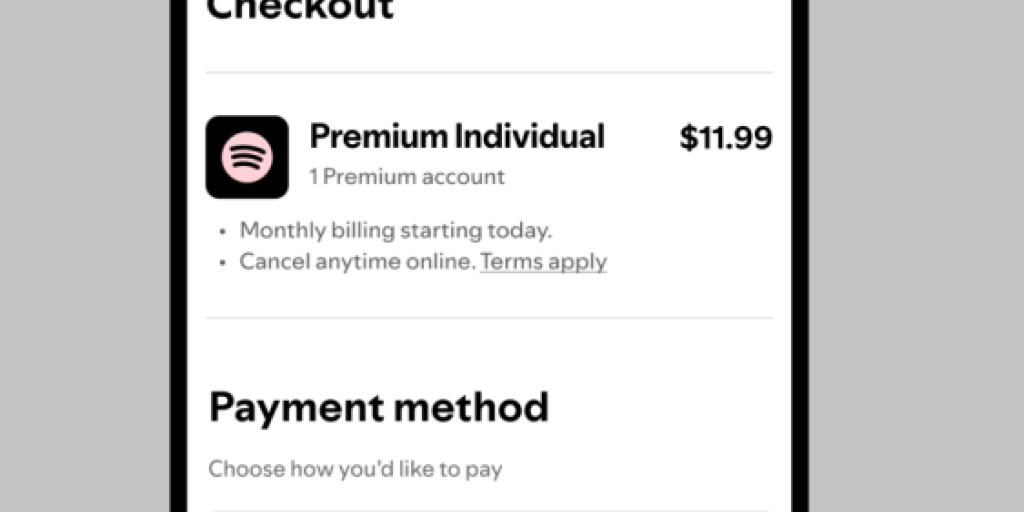The width and height of the screenshot is (1024, 512).
Task: Click the divider line above Payment method
Action: click(489, 318)
